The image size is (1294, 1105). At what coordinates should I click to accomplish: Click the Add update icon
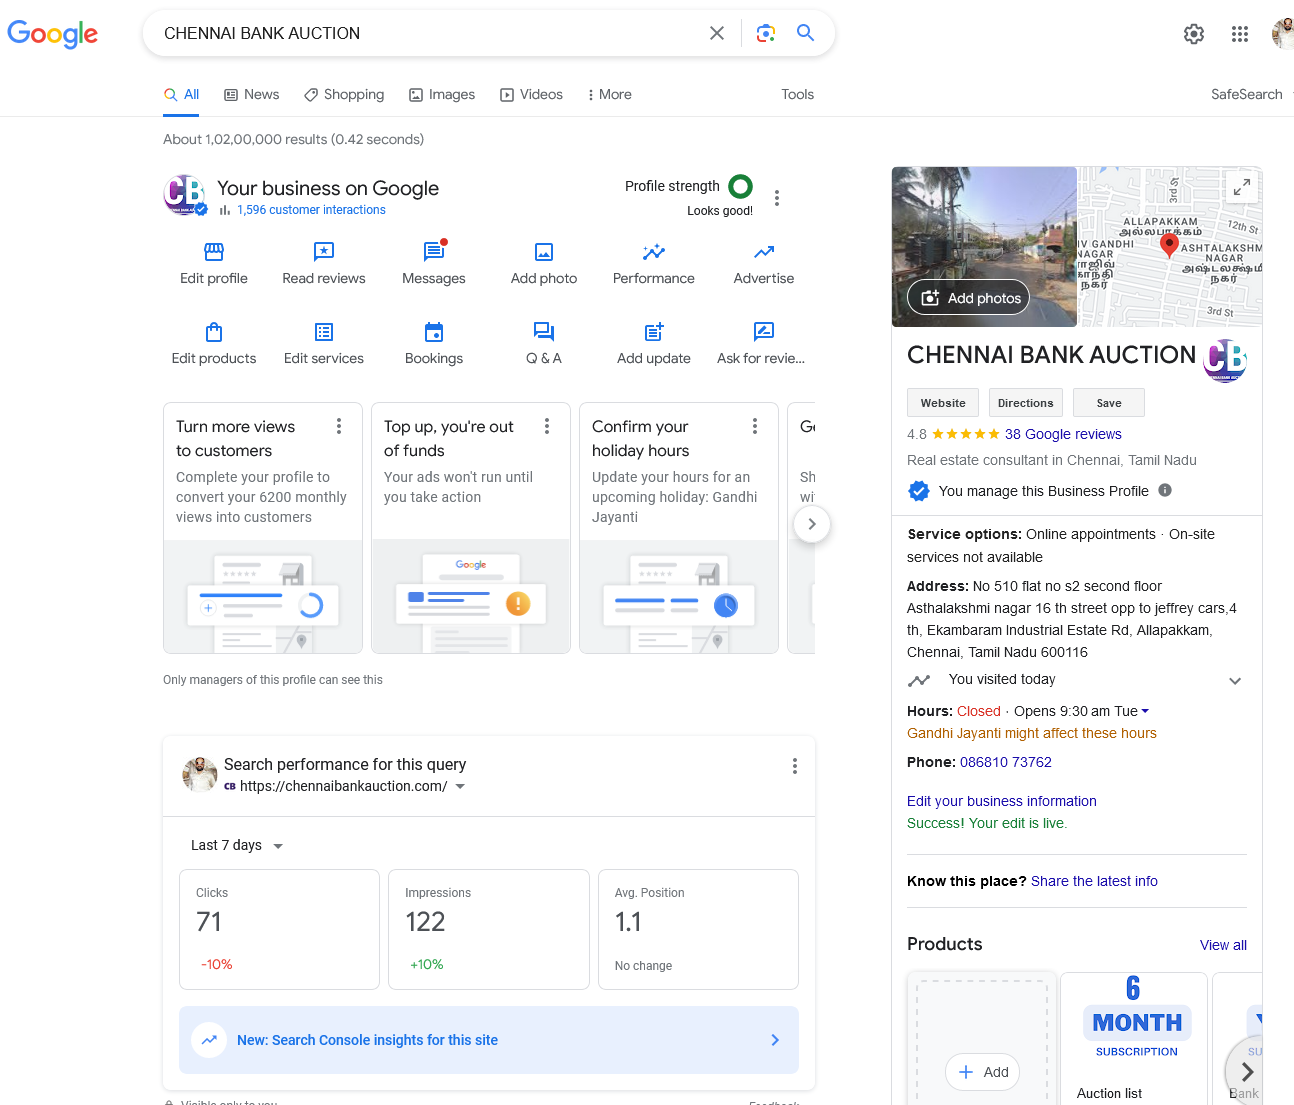tap(653, 332)
